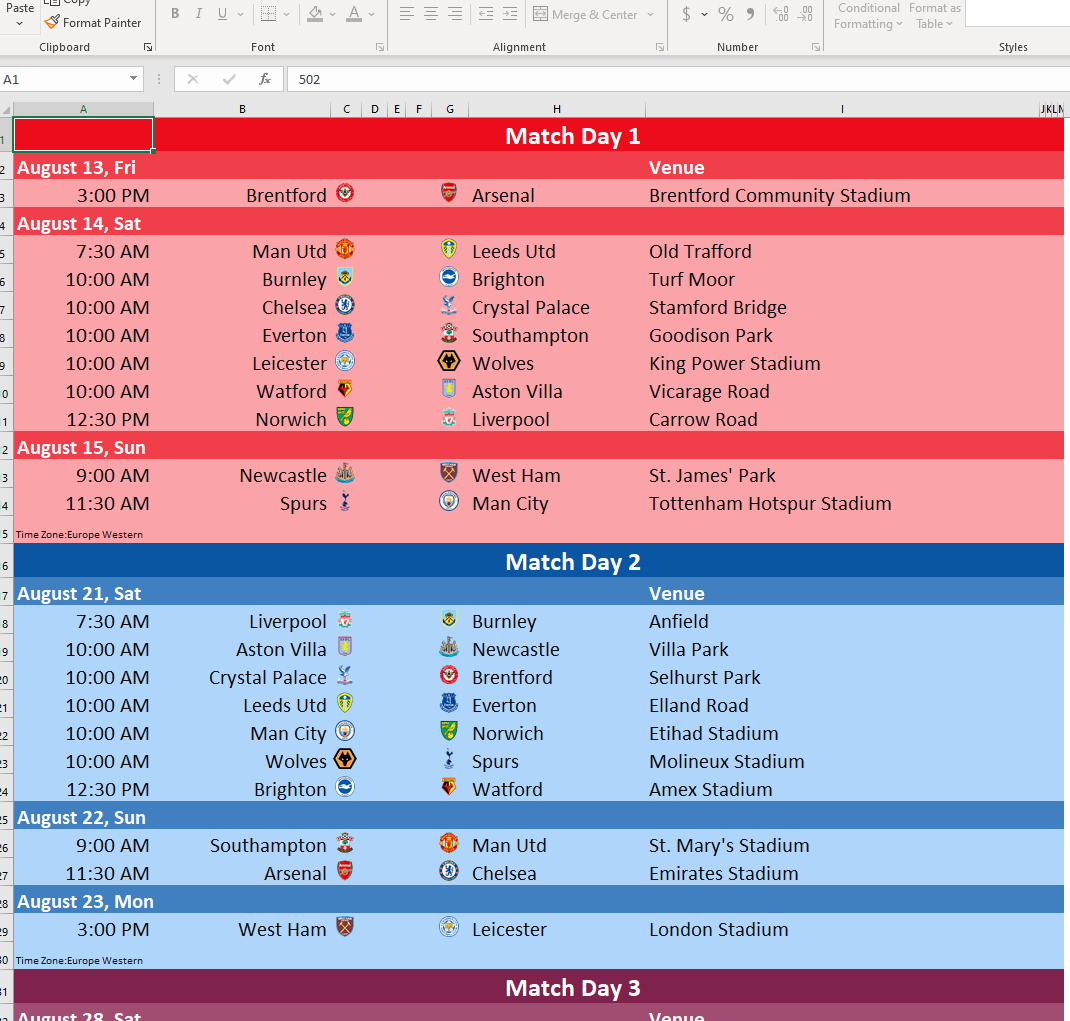Select column H header
This screenshot has height=1021, width=1070.
point(557,109)
